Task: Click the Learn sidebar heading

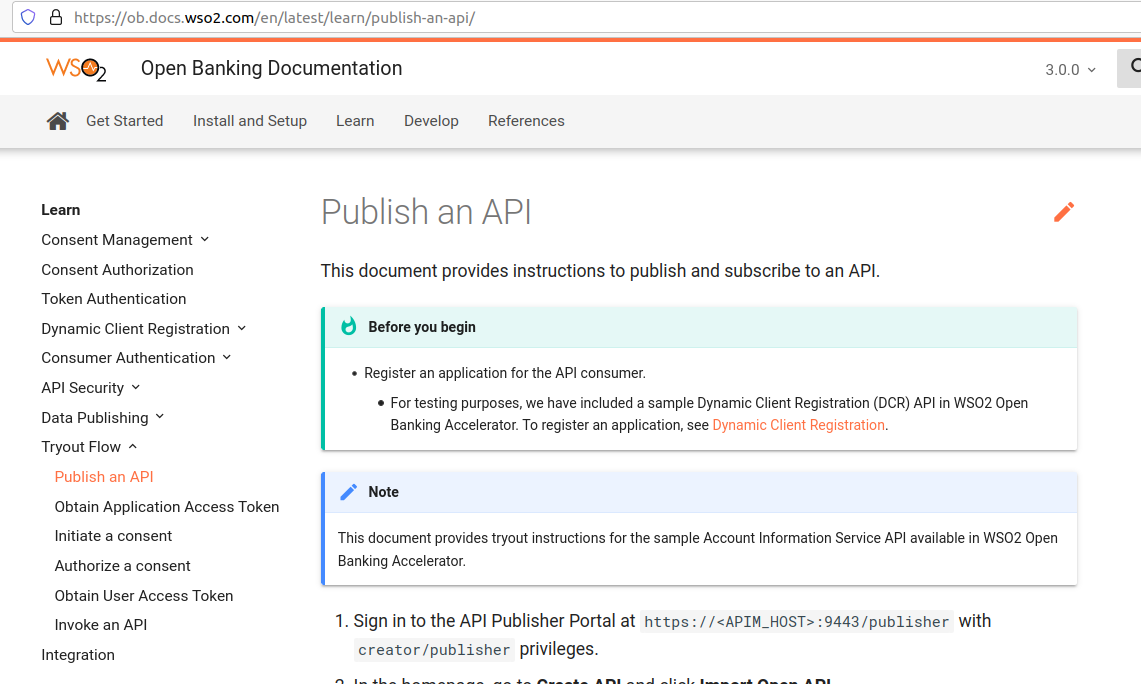Action: click(x=60, y=210)
